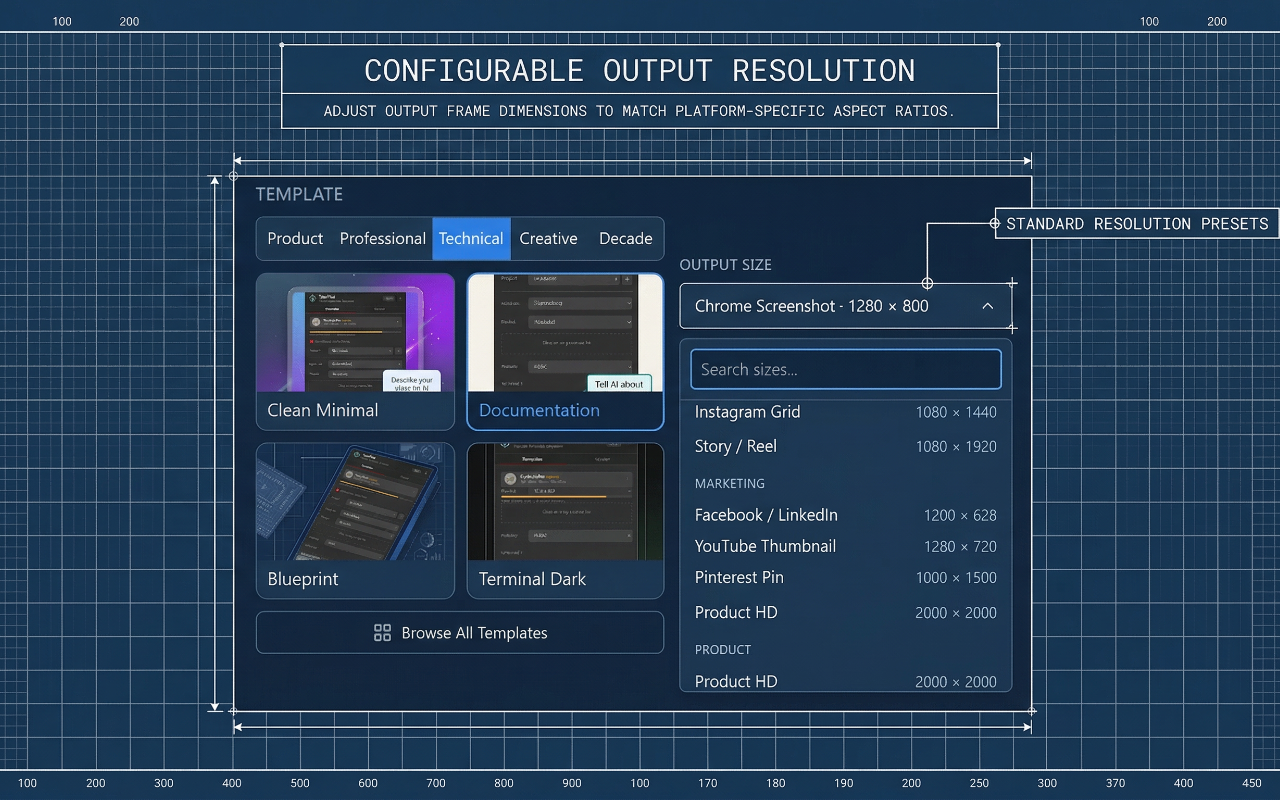1280x800 pixels.
Task: Click the Browse All Templates button
Action: click(460, 632)
